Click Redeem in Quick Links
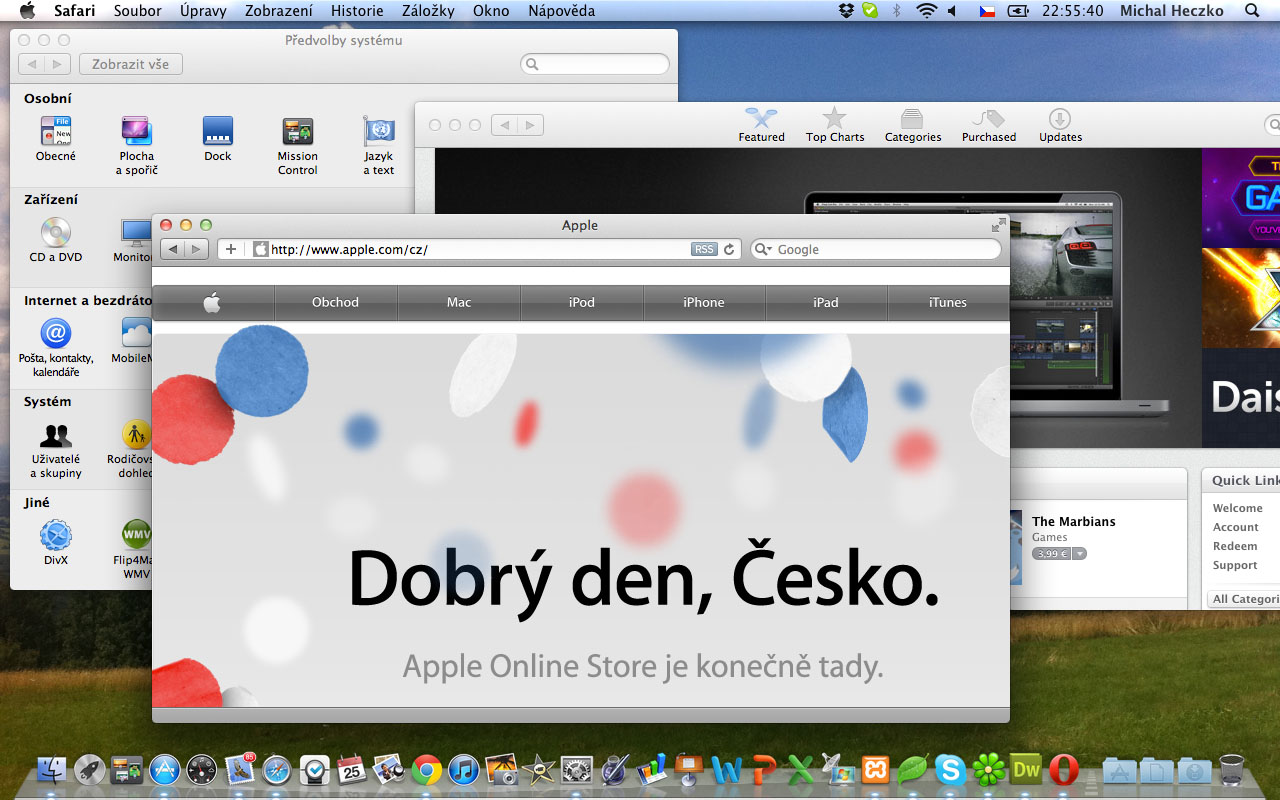 pos(1235,546)
